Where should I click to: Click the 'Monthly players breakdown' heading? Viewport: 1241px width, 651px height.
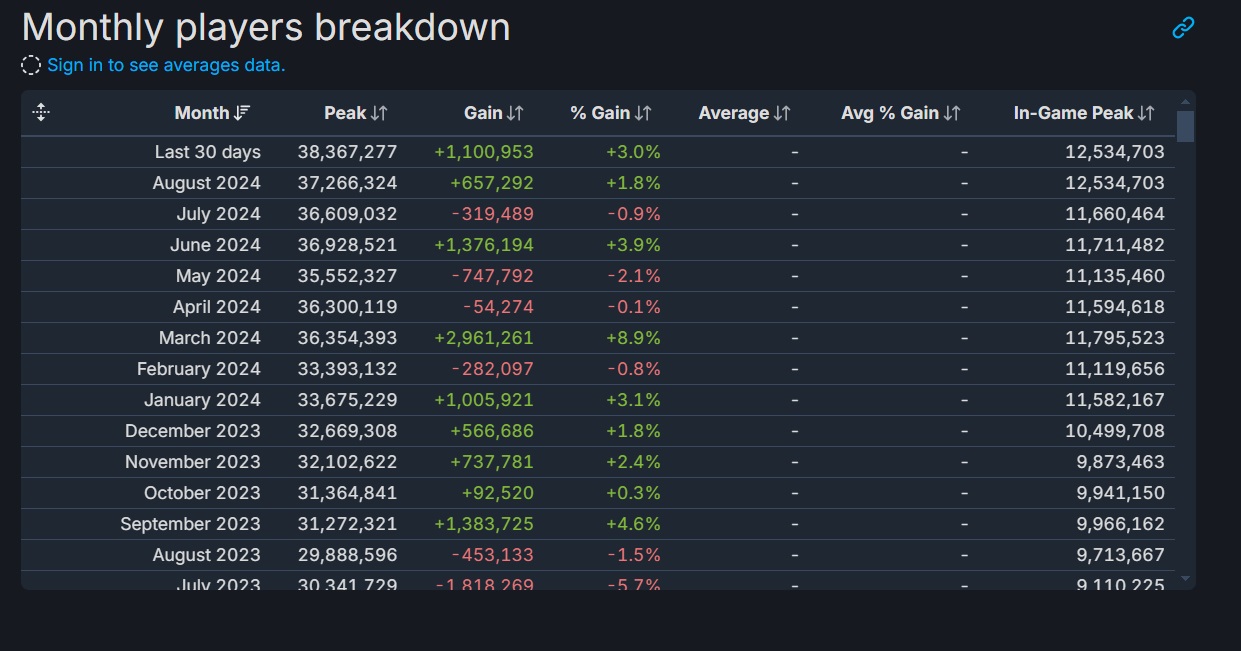(266, 27)
